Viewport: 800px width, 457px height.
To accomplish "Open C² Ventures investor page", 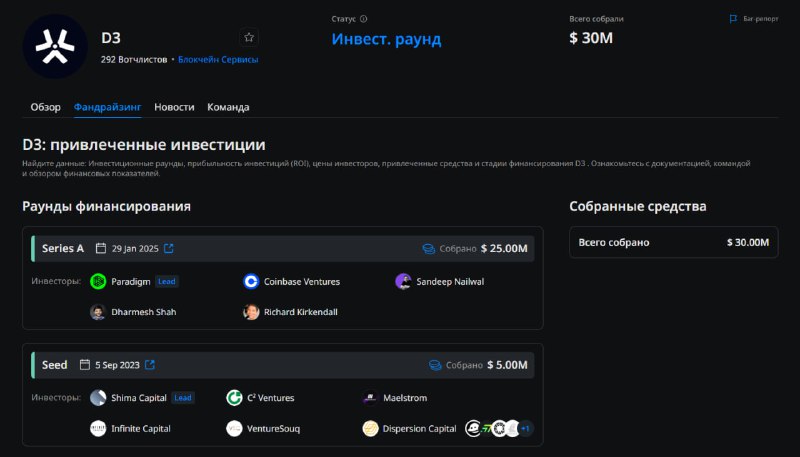I will [x=270, y=398].
